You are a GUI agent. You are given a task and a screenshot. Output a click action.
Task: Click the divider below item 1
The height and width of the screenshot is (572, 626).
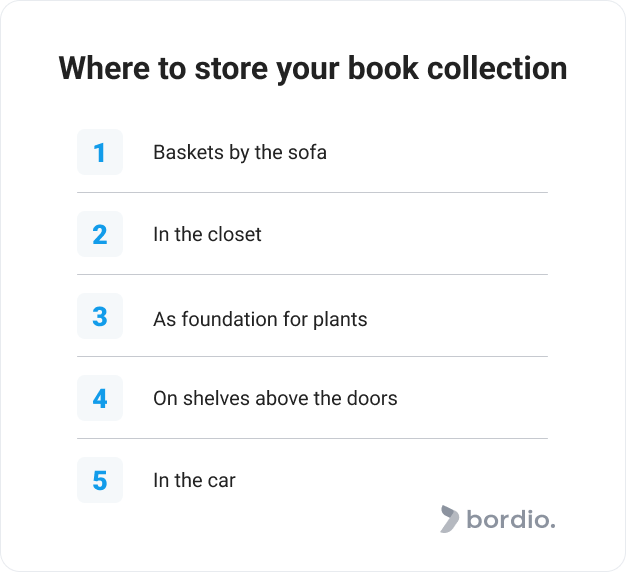click(313, 193)
